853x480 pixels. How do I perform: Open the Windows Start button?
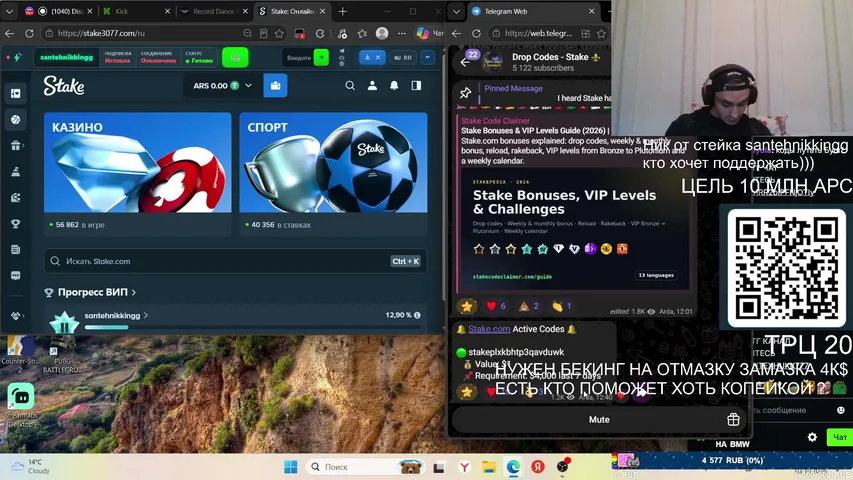click(x=291, y=466)
